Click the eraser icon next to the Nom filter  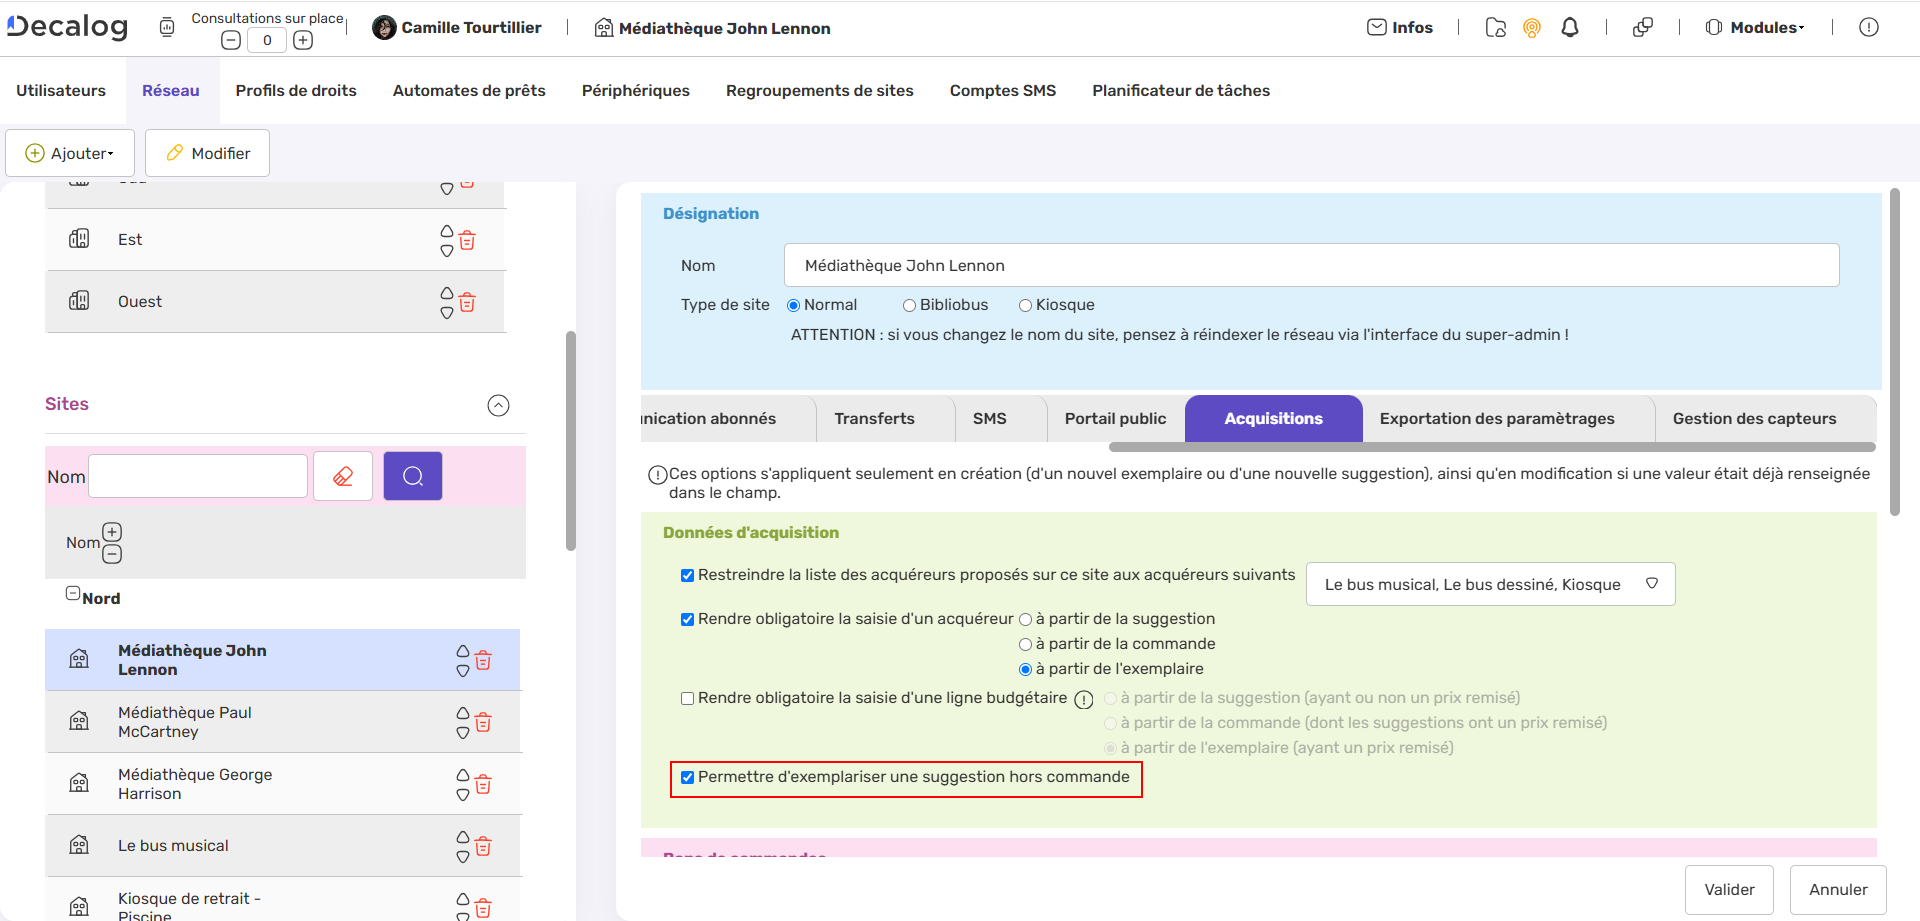point(343,475)
